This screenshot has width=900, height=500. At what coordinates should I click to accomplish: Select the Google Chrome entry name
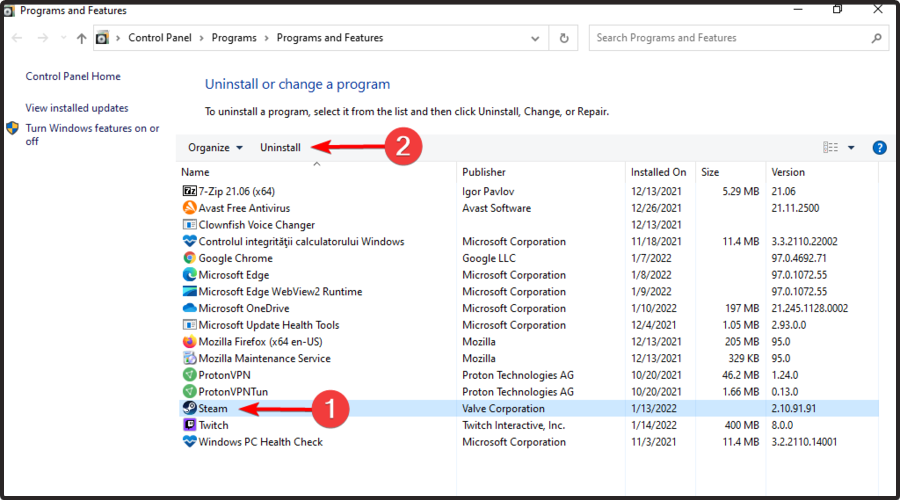[235, 258]
